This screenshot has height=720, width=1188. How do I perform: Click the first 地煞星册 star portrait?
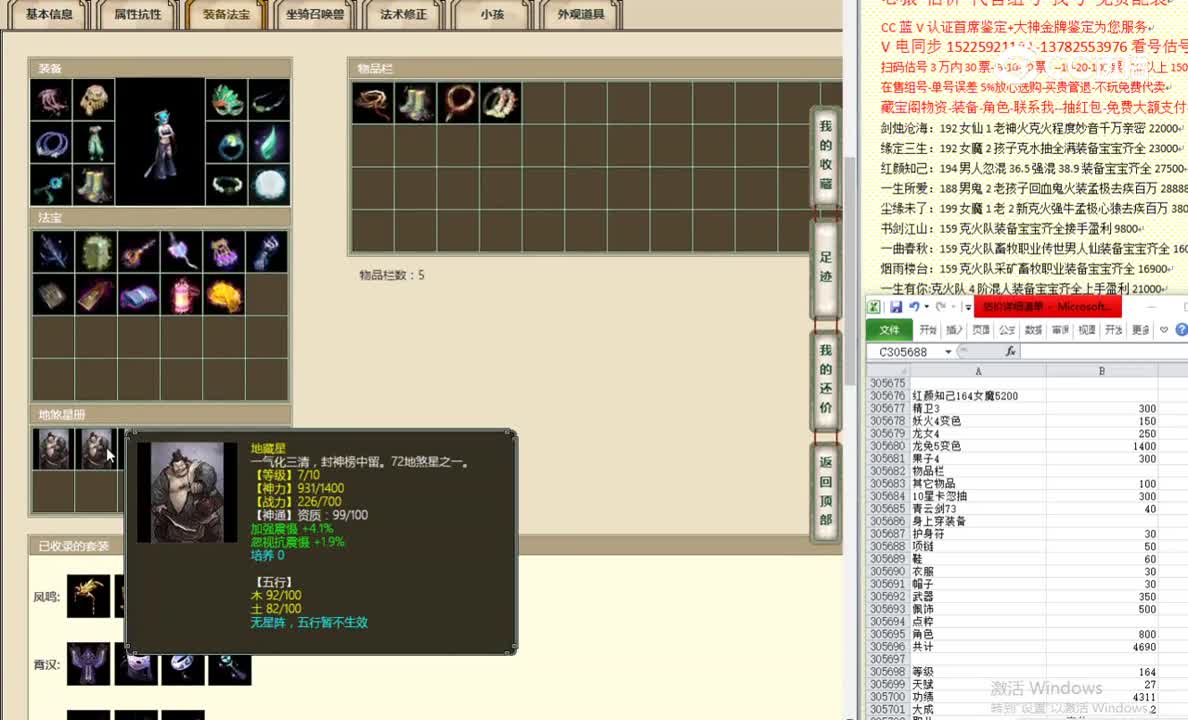click(53, 448)
